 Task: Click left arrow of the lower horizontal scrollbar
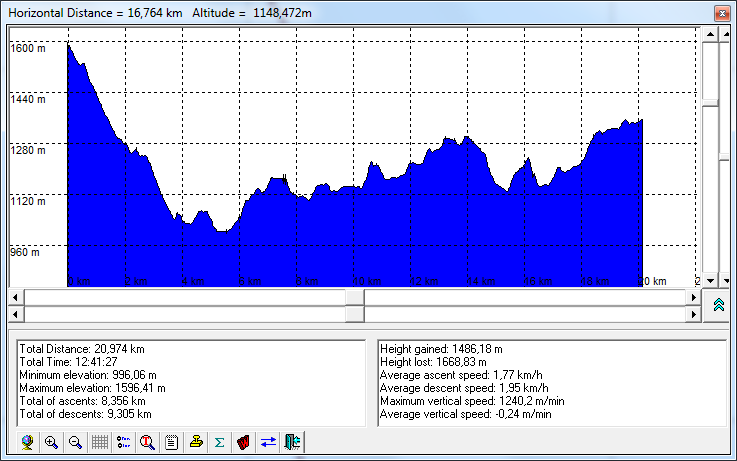pos(15,314)
